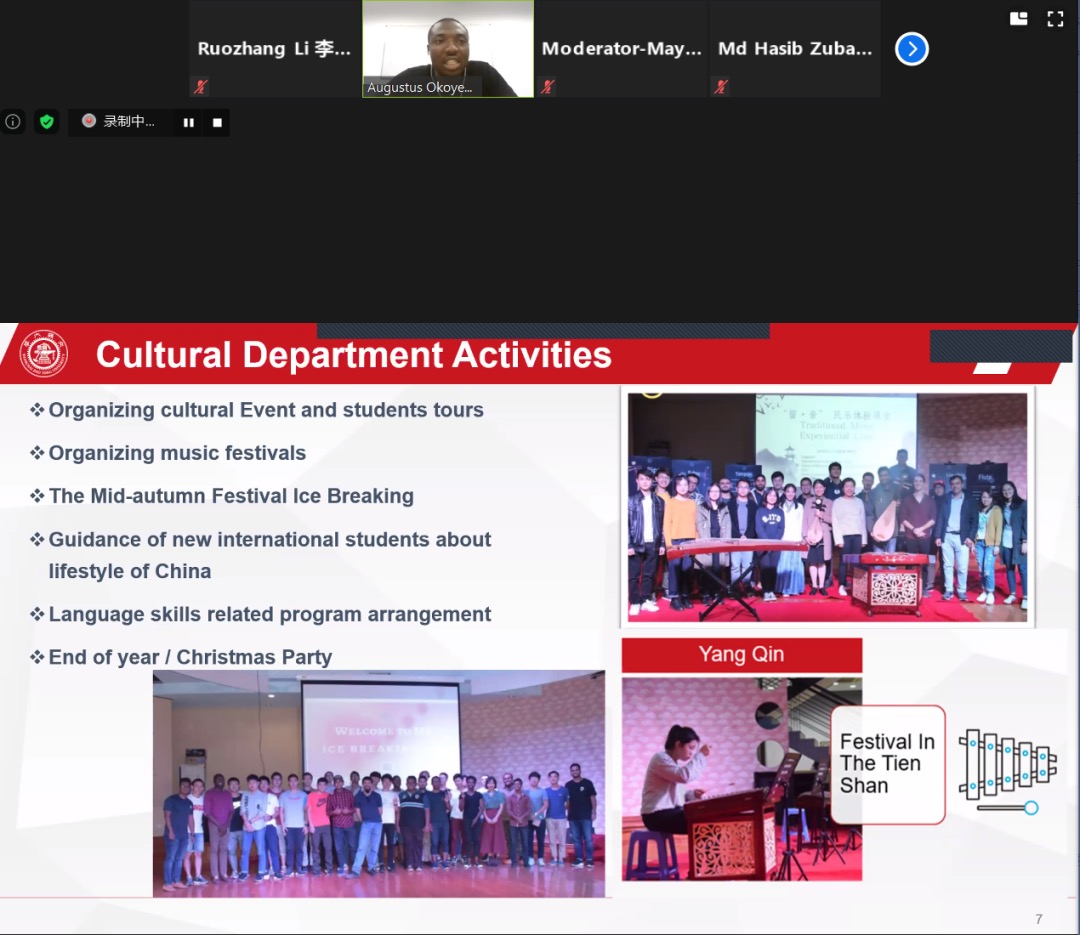Stop the meeting recording
Screen dimensions: 1080x935
point(217,123)
